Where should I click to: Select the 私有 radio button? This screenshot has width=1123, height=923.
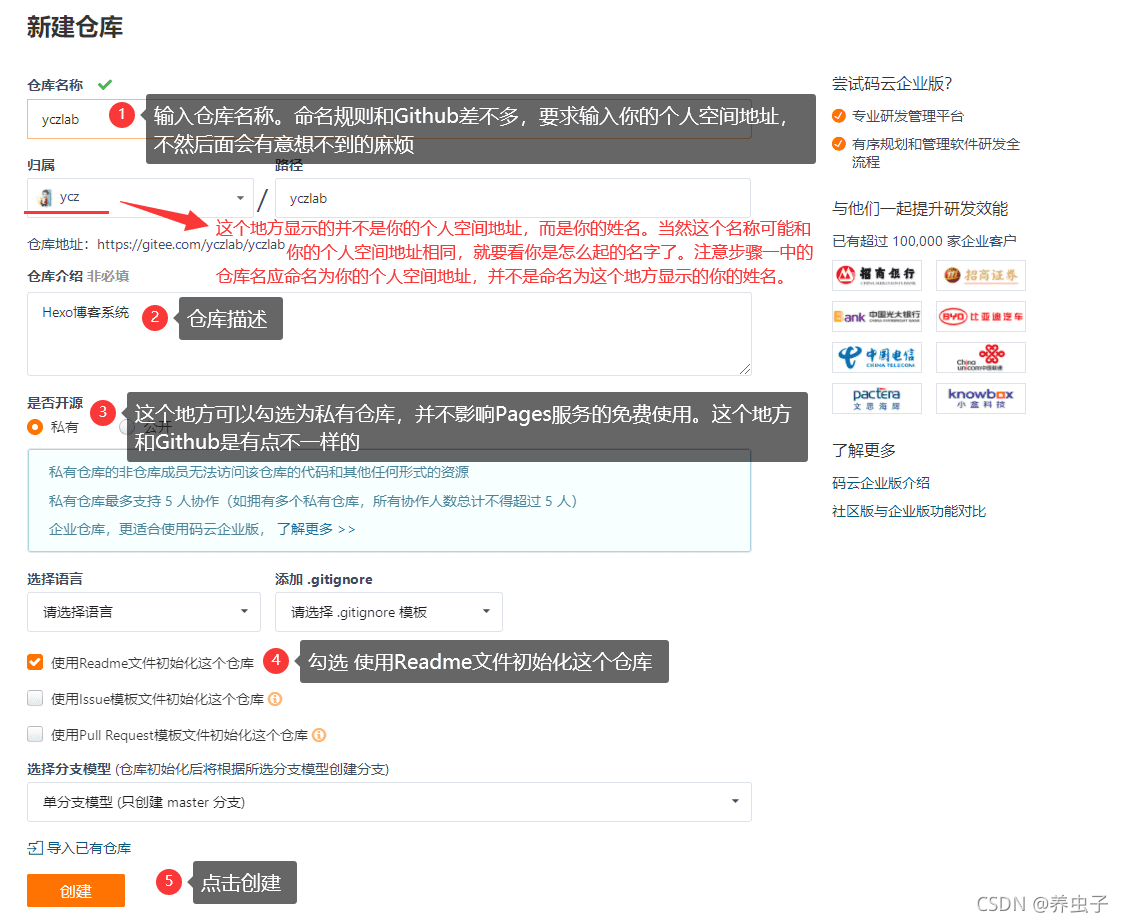[36, 427]
